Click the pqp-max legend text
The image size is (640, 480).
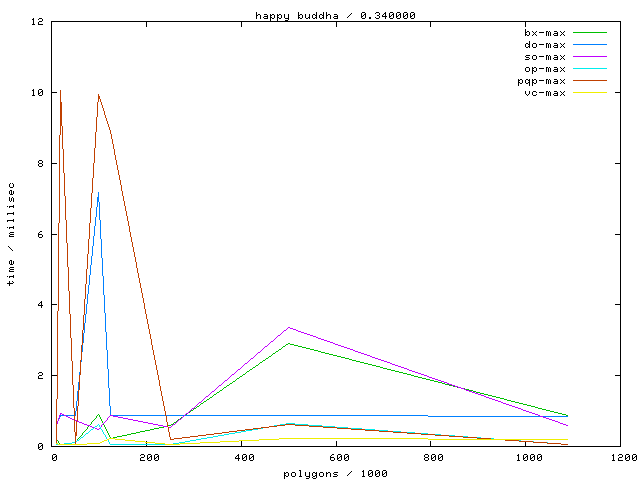point(542,81)
